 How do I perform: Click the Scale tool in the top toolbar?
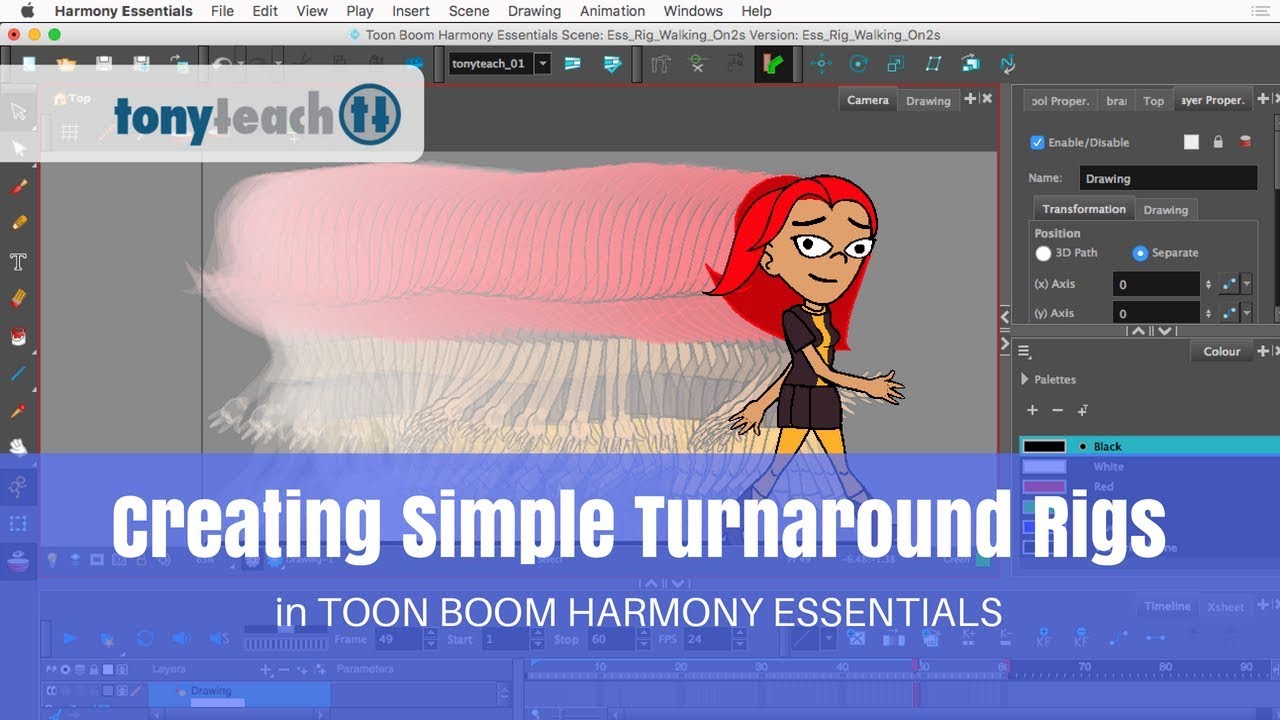click(895, 64)
